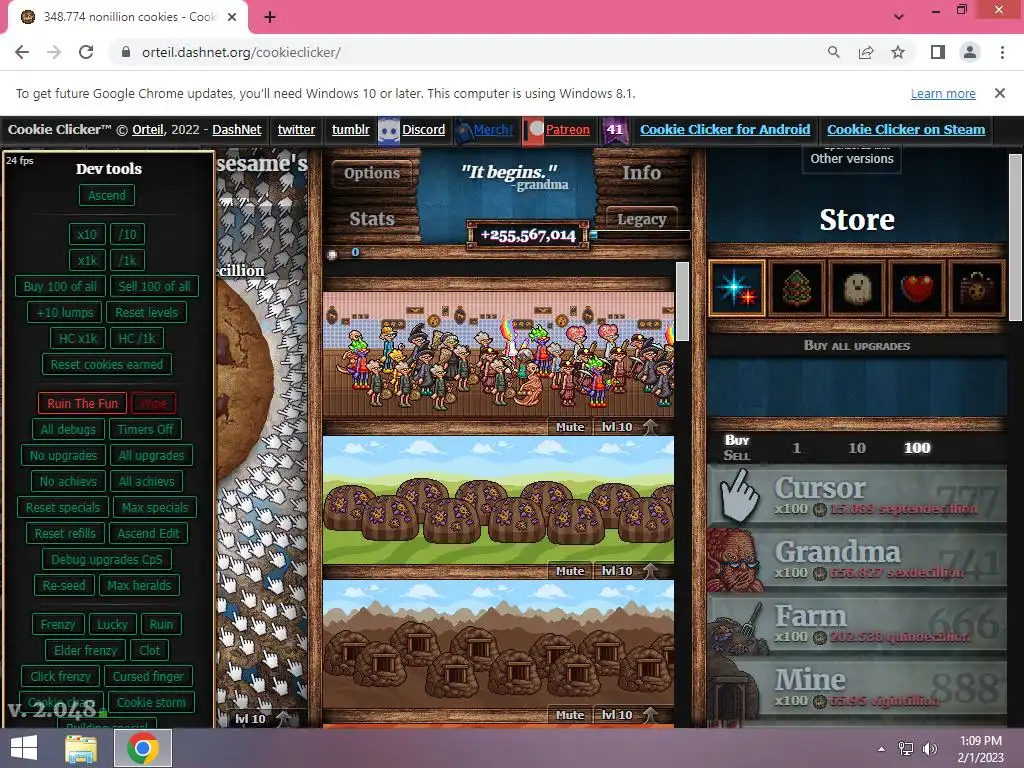Open a new Chrome tab

tap(270, 17)
